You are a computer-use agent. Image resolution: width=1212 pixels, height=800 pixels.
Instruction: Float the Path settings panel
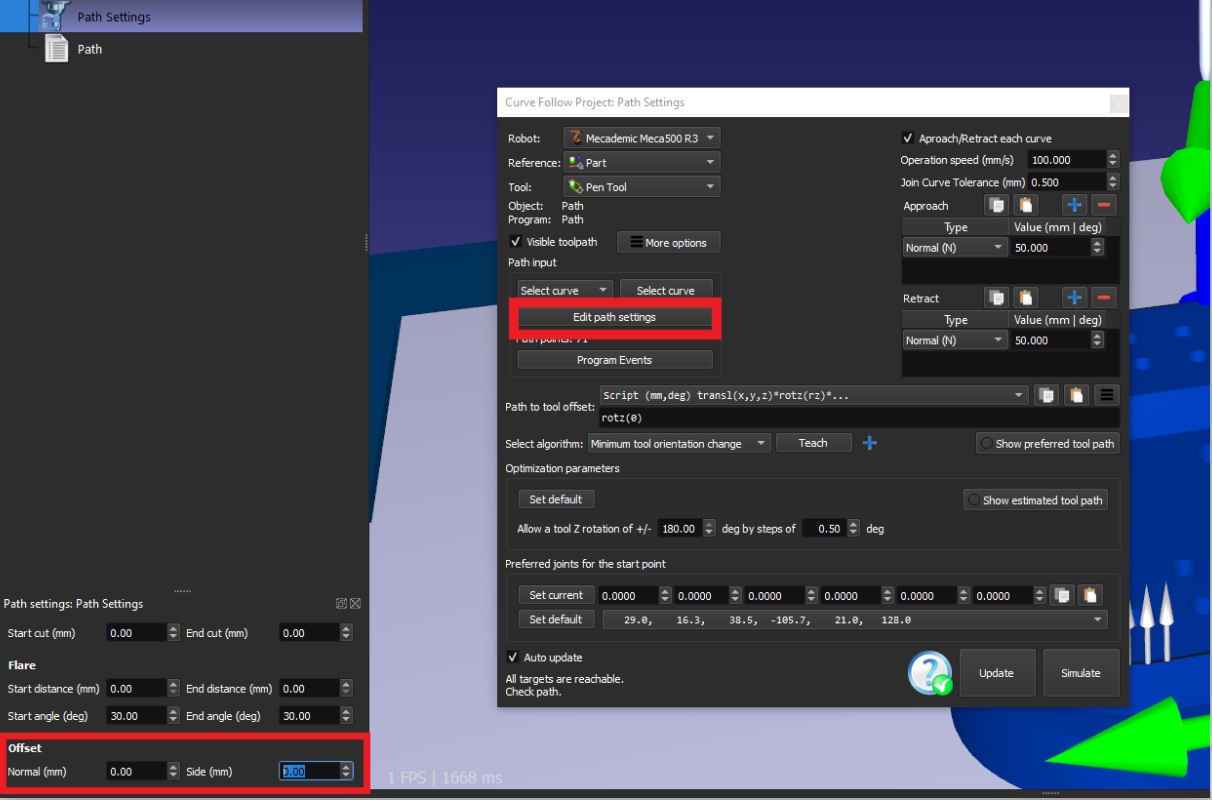(341, 603)
